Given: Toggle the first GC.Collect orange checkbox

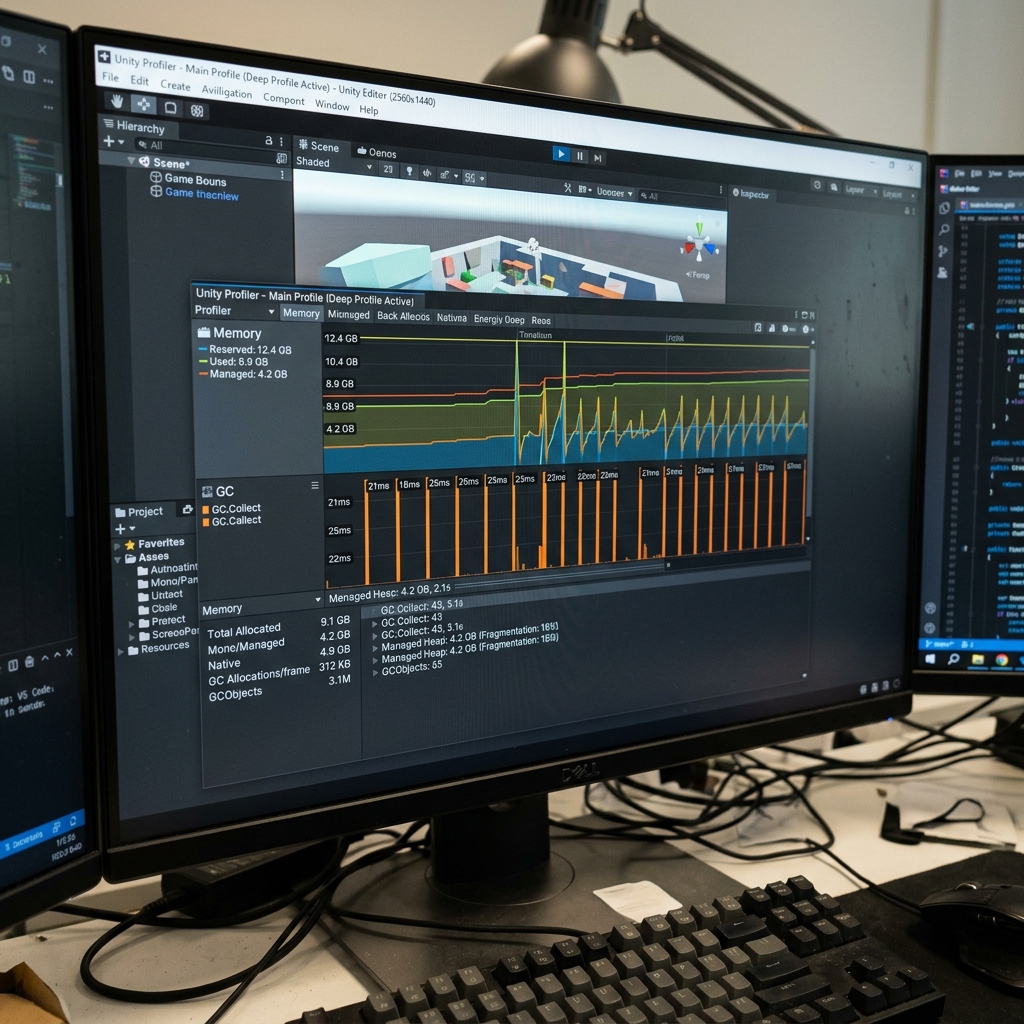Looking at the screenshot, I should point(206,509).
